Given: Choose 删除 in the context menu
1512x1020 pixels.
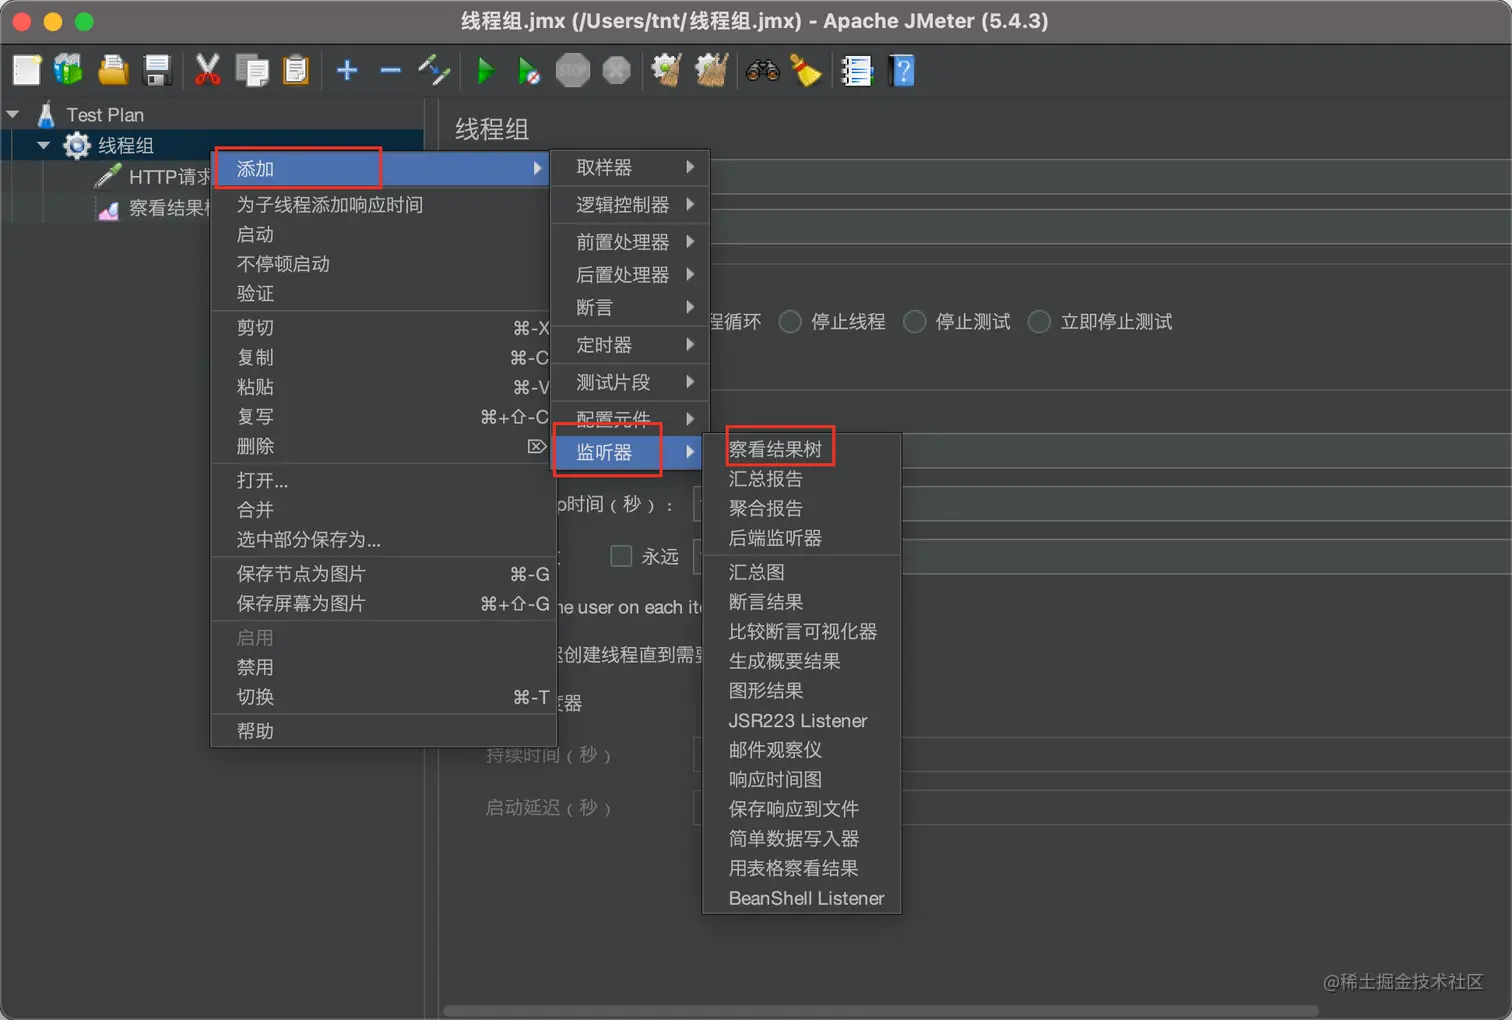Looking at the screenshot, I should coord(382,446).
